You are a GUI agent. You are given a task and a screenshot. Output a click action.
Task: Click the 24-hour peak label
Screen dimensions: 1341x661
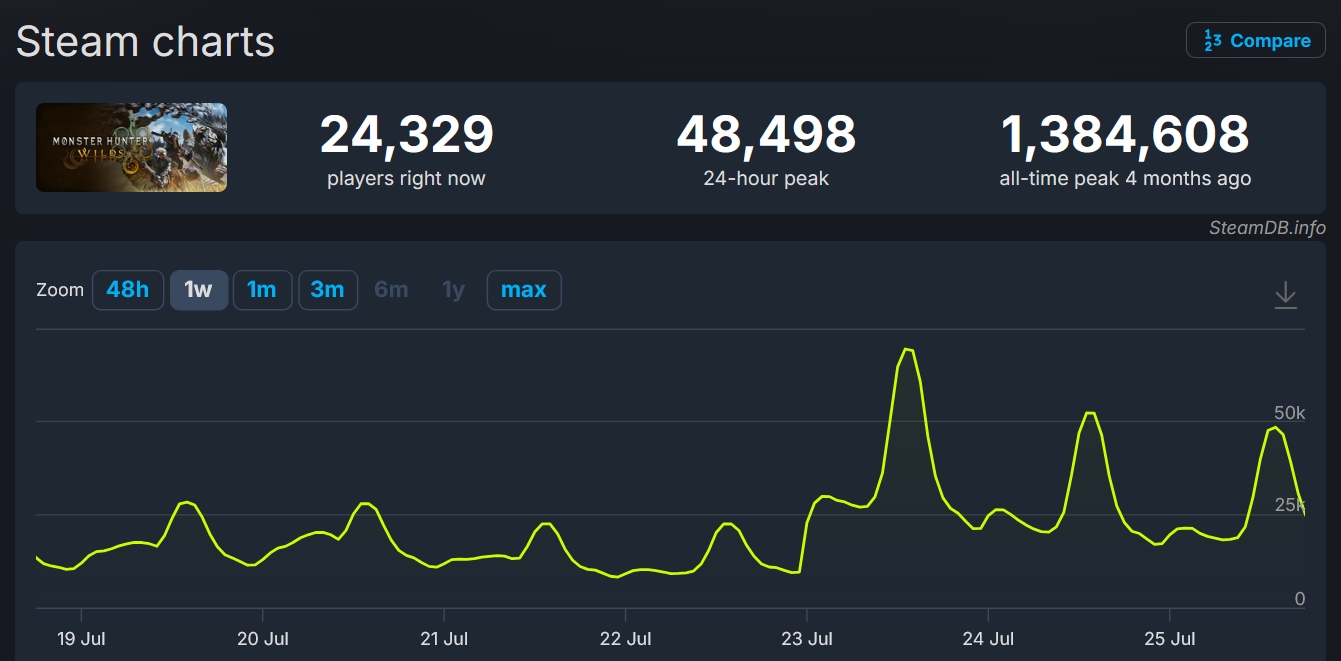(766, 179)
